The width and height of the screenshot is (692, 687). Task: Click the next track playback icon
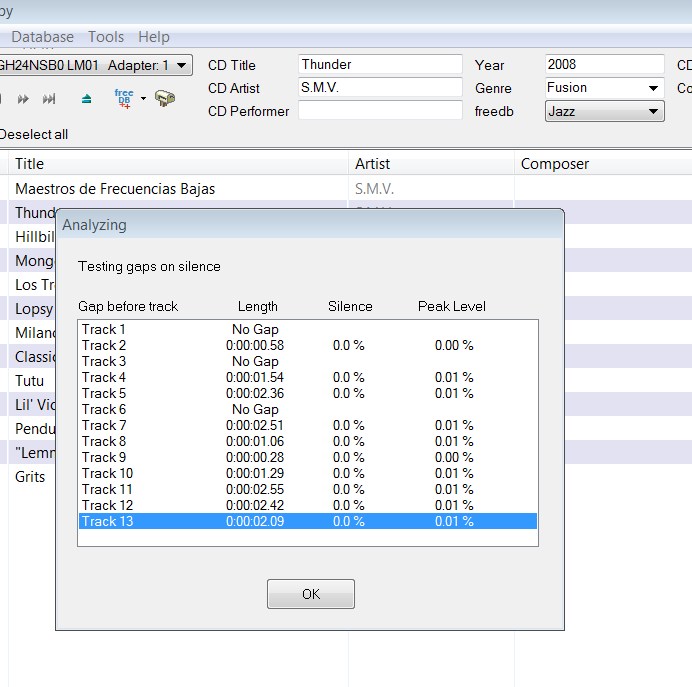(49, 99)
